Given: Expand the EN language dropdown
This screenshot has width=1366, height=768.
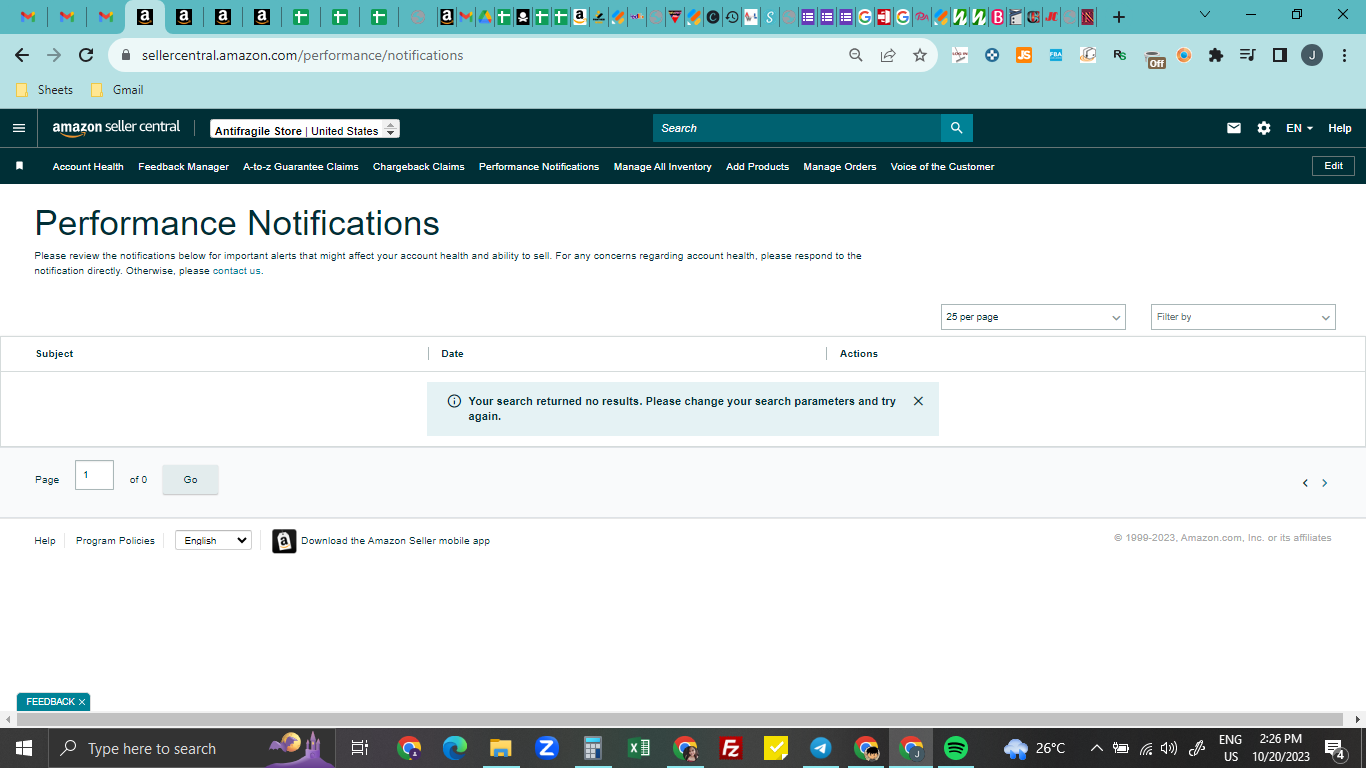Looking at the screenshot, I should (x=1299, y=128).
